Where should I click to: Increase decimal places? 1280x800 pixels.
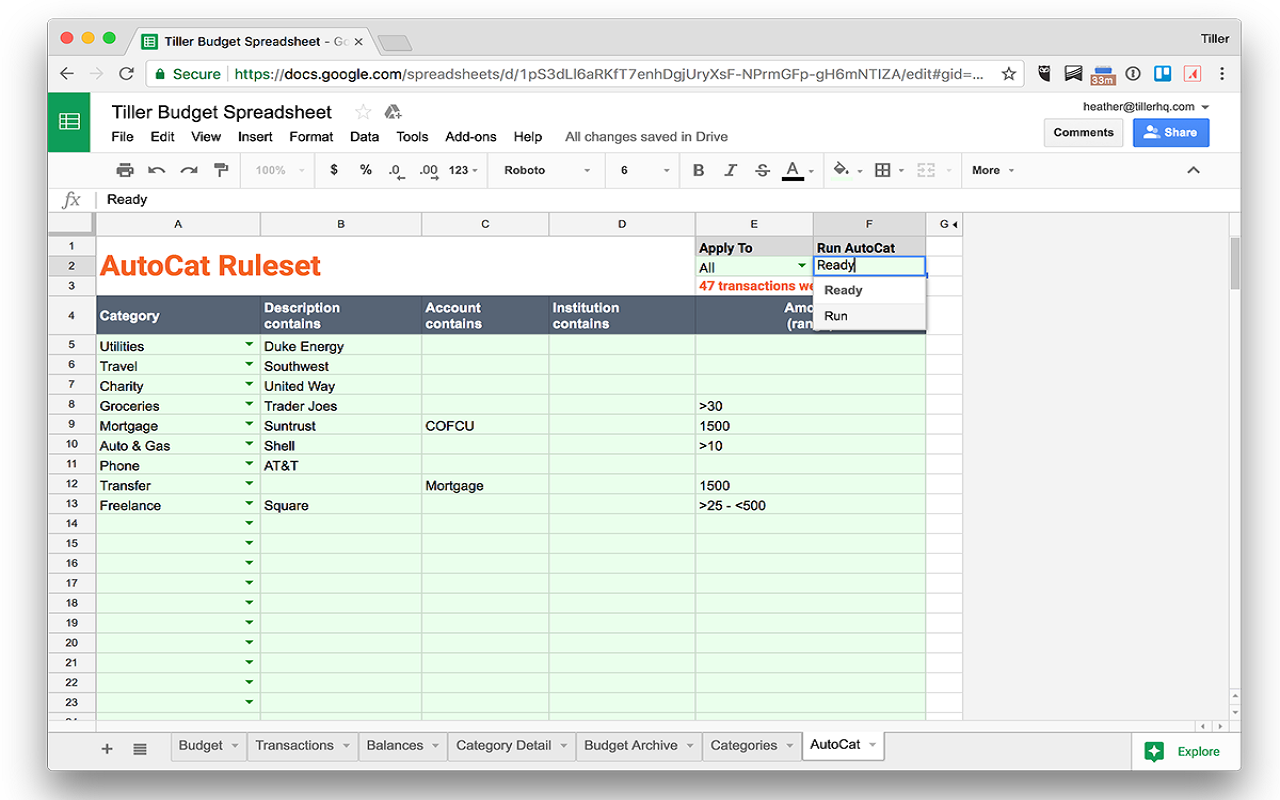(x=429, y=171)
